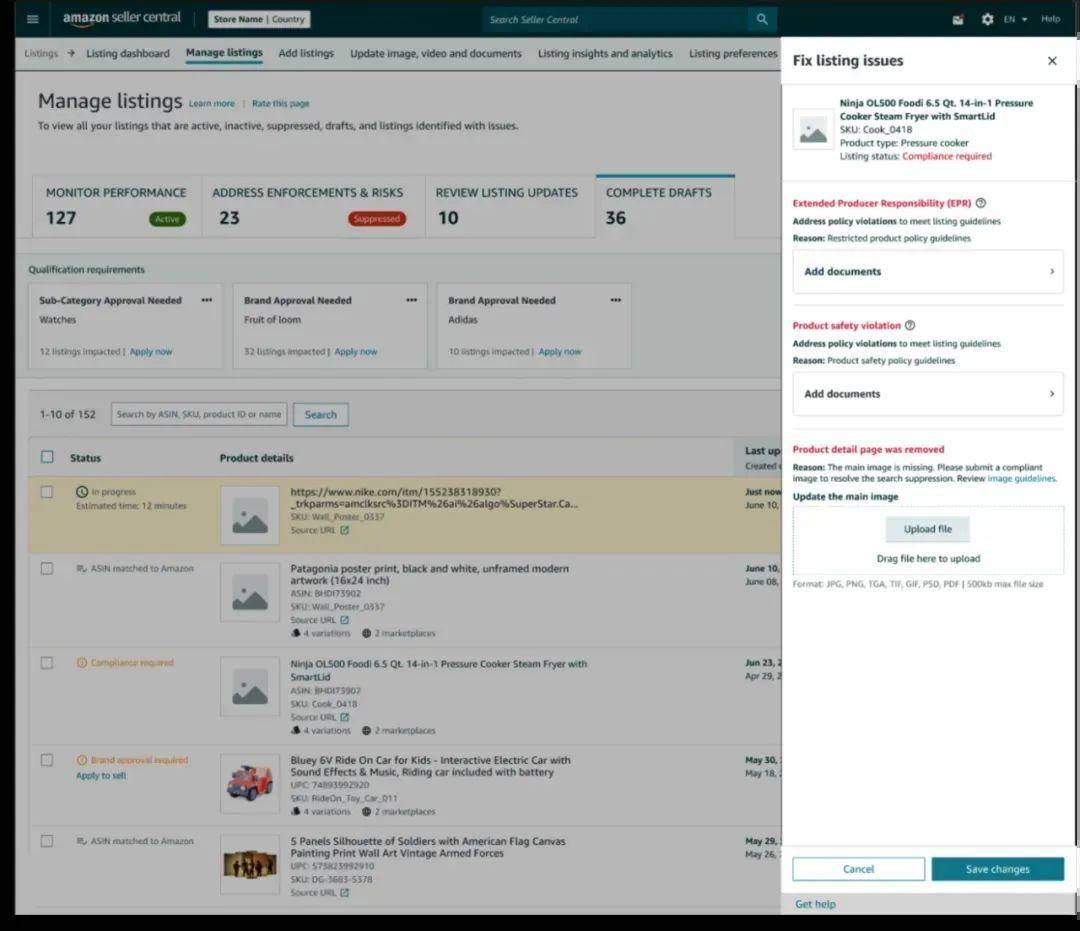This screenshot has width=1080, height=931.
Task: Click Apply now on the Adidas card
Action: tap(560, 352)
